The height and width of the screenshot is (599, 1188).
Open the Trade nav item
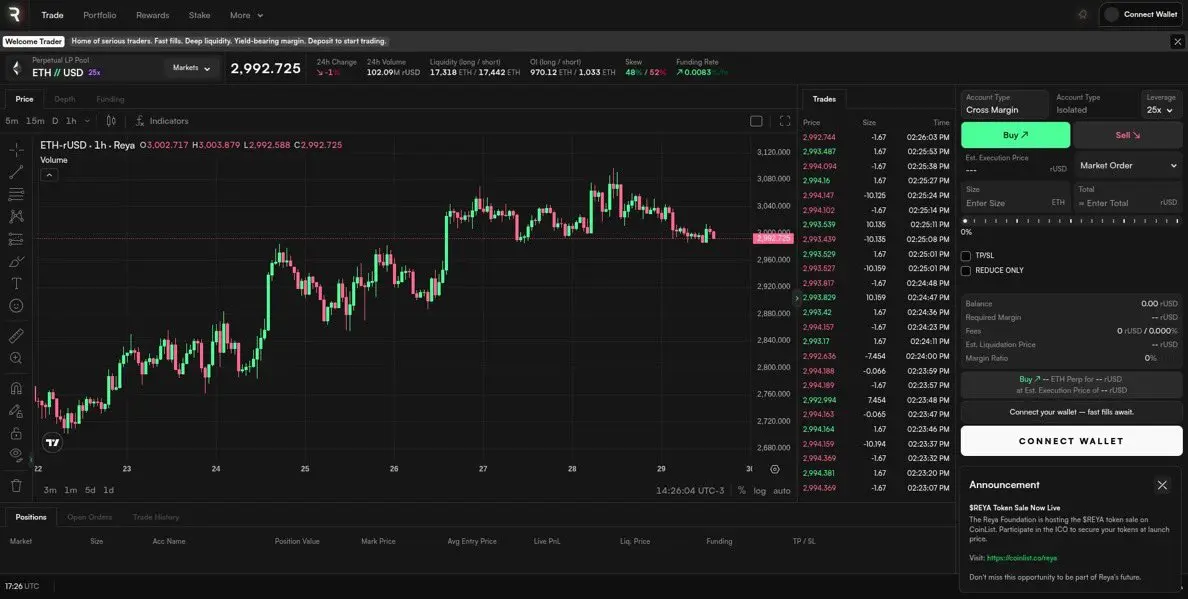coord(52,15)
